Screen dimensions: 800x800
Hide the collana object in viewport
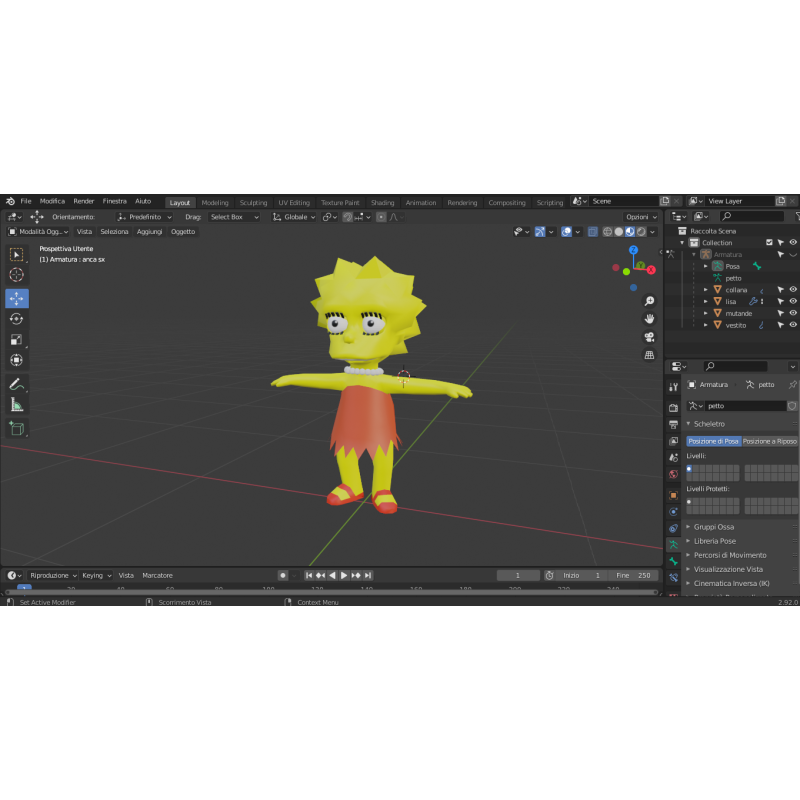click(x=793, y=289)
